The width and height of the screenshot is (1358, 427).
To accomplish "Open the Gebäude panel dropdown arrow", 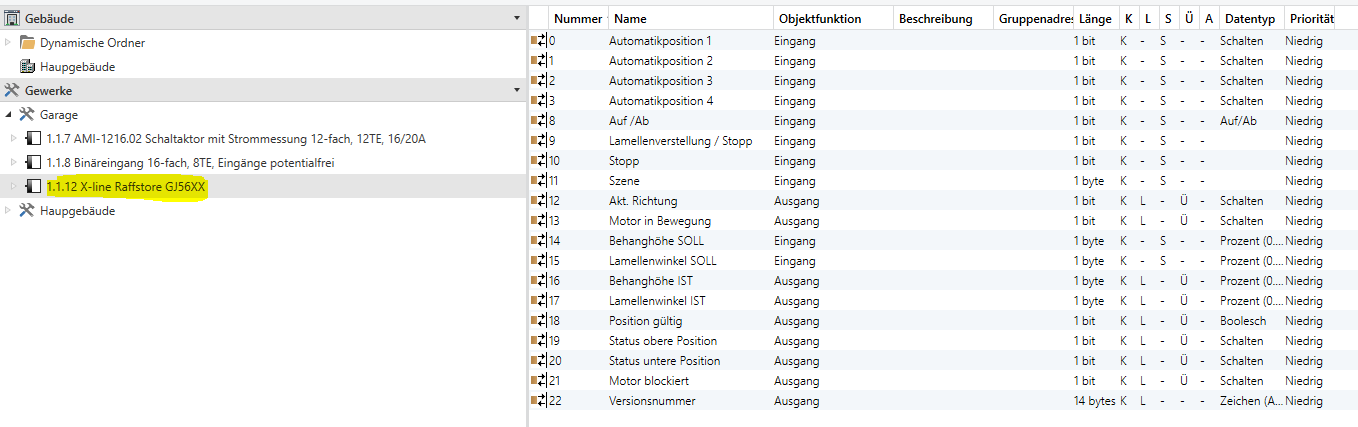I will click(x=516, y=19).
